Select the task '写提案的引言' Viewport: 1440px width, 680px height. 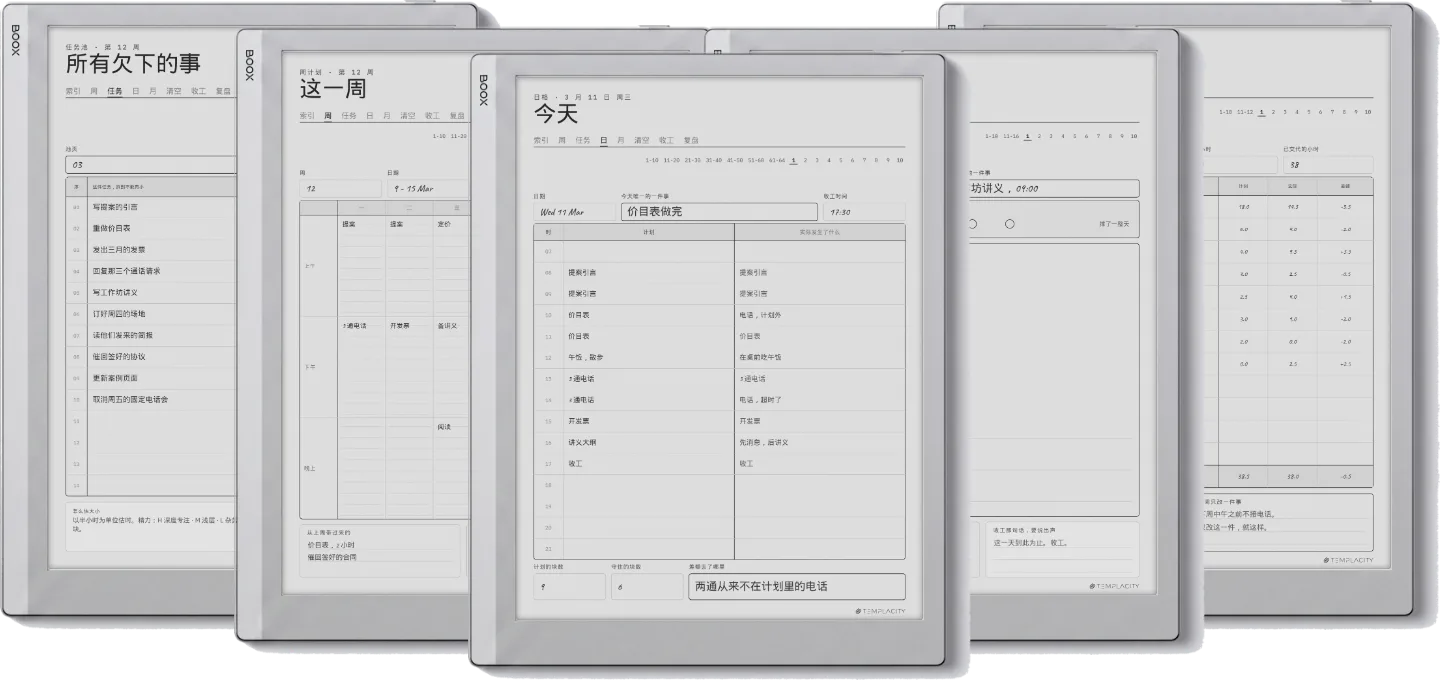pos(115,207)
